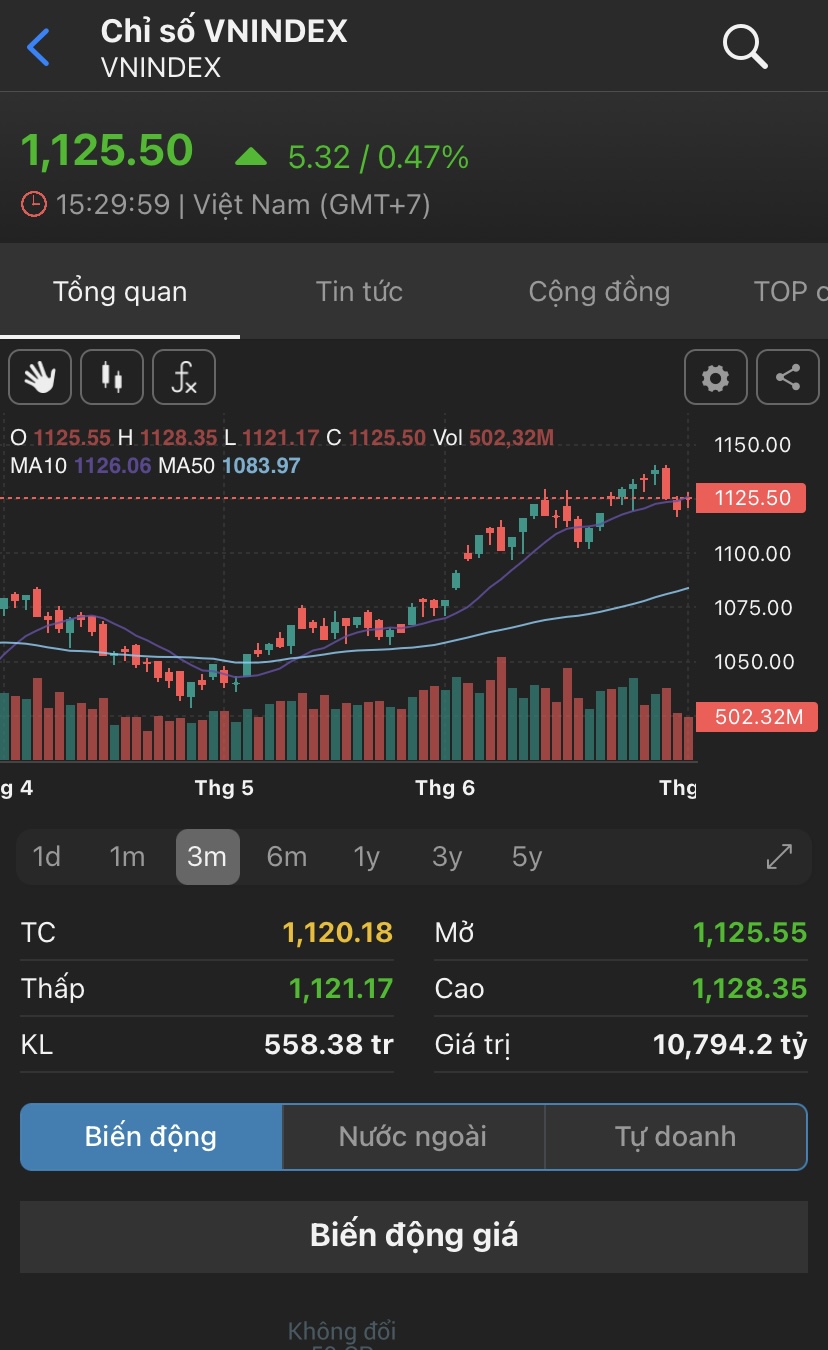828x1350 pixels.
Task: Choose the 1y time range
Action: (x=367, y=857)
